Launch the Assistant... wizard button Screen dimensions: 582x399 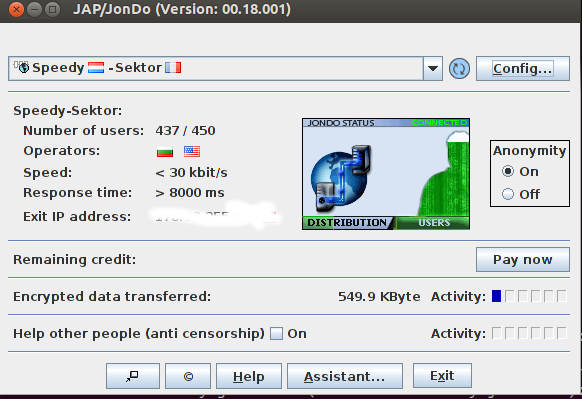point(345,376)
